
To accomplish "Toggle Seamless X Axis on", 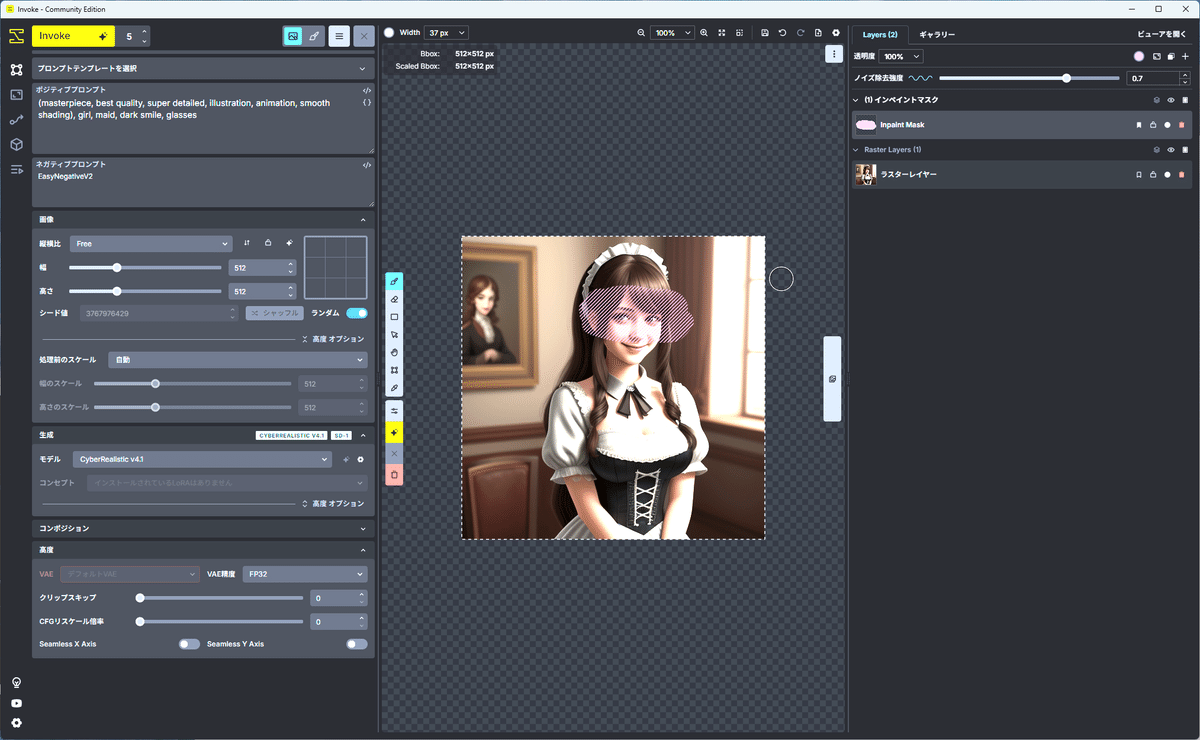I will pyautogui.click(x=189, y=644).
